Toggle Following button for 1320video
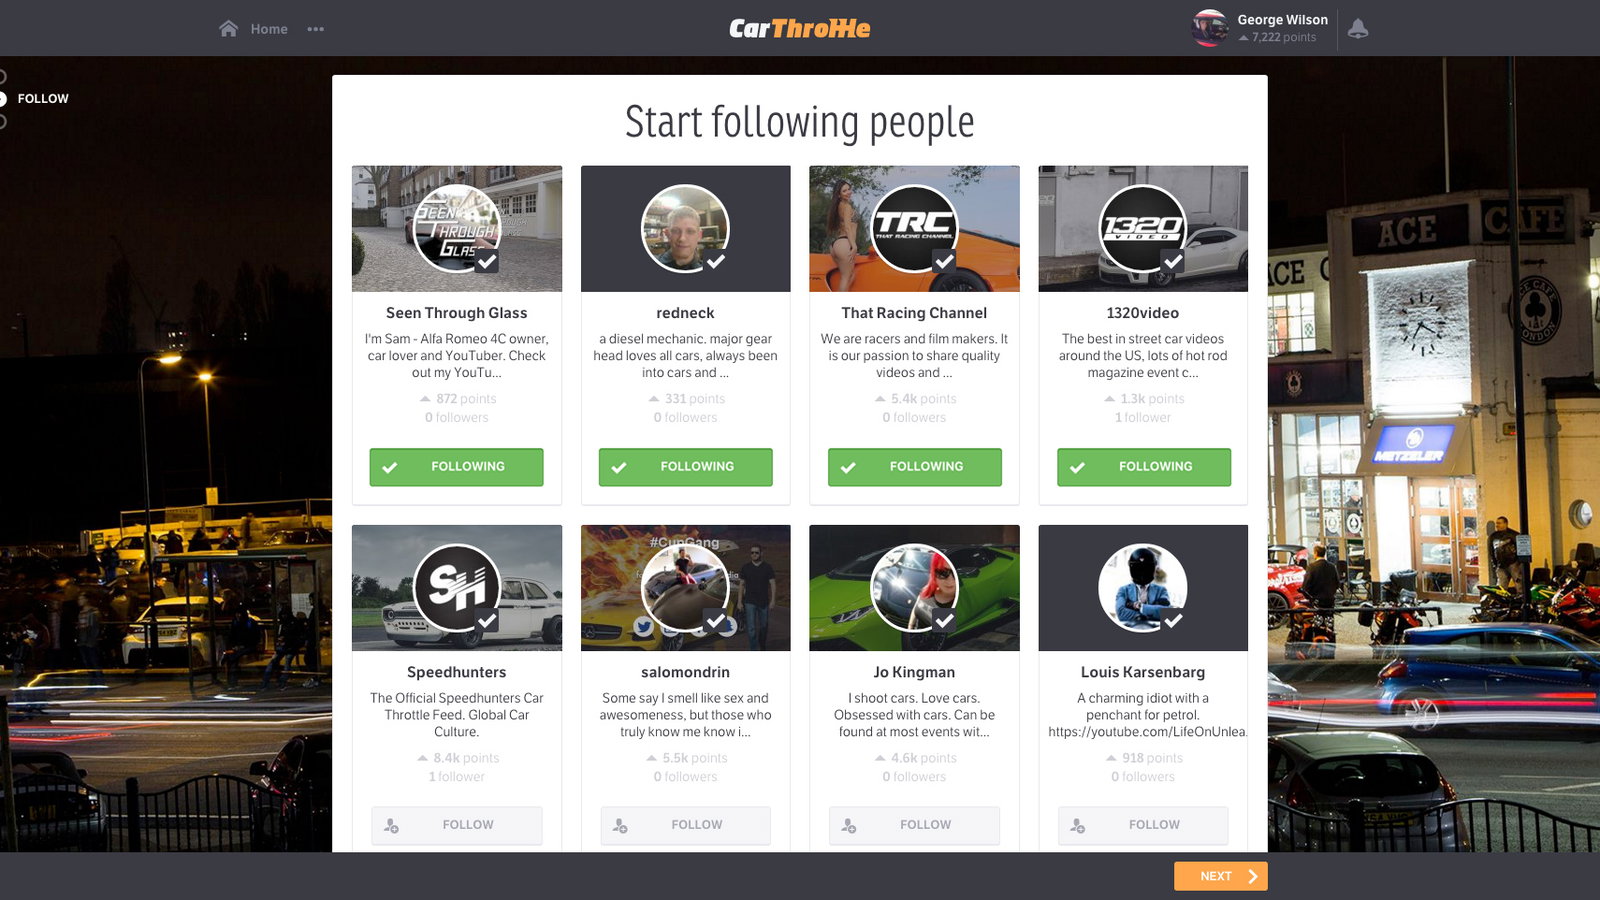Viewport: 1600px width, 900px height. (1143, 467)
